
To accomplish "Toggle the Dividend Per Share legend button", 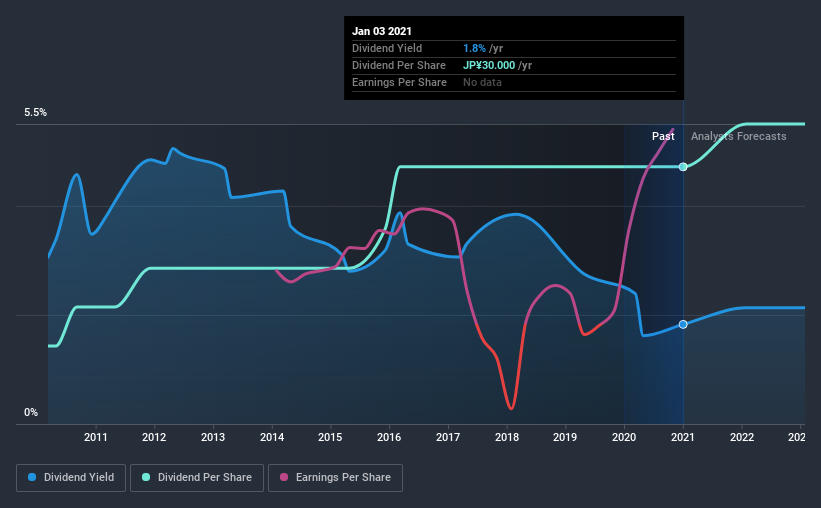I will point(197,478).
